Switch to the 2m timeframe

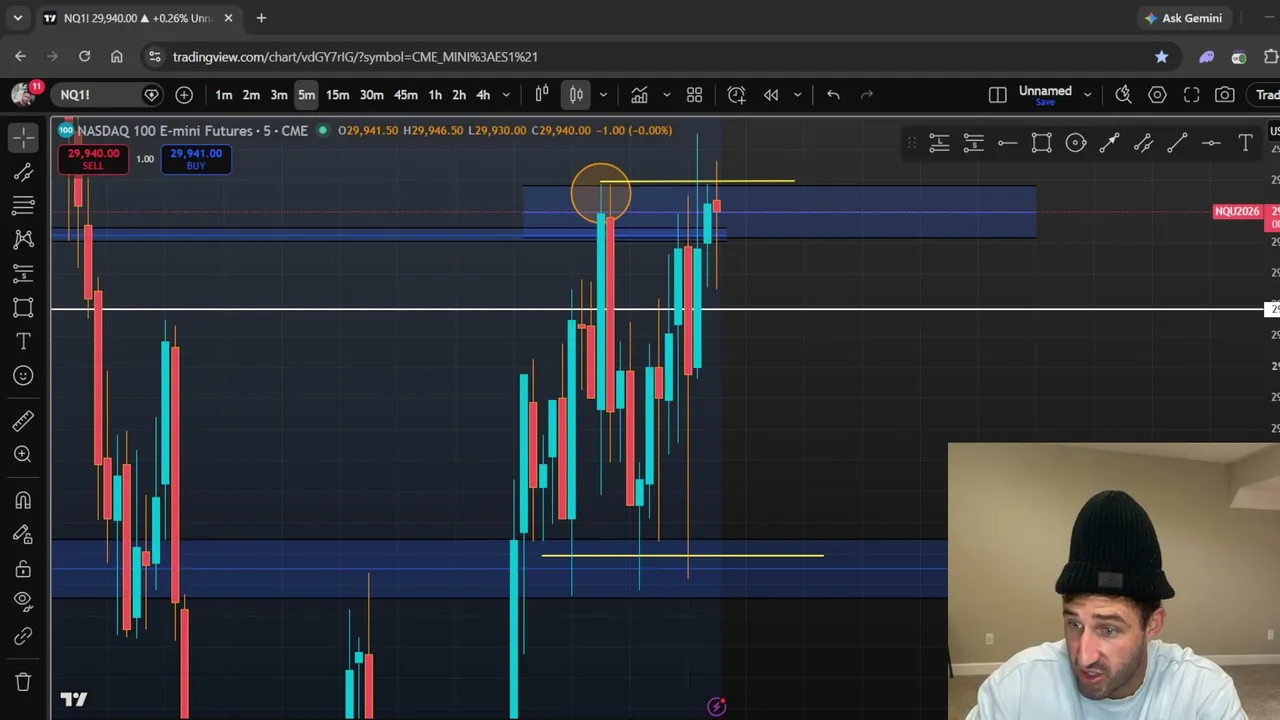[x=251, y=95]
